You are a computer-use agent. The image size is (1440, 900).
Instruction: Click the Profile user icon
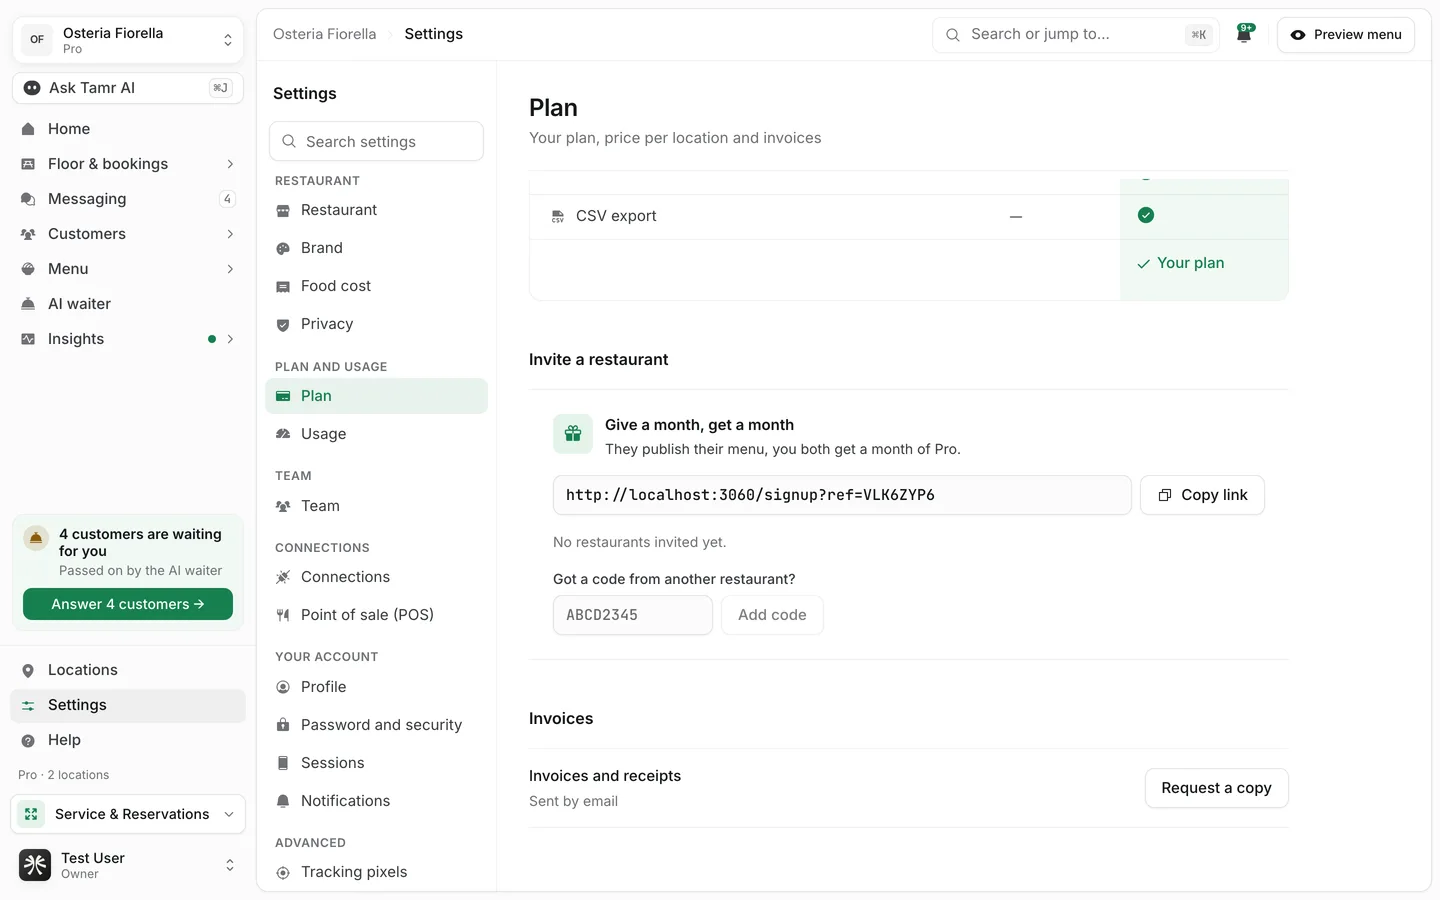283,687
